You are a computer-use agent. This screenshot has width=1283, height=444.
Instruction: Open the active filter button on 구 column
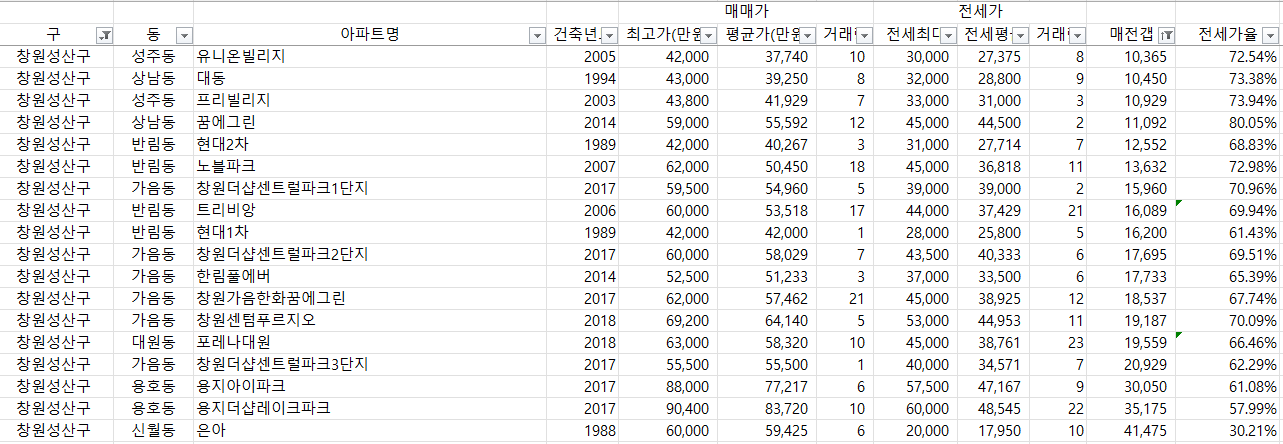coord(105,35)
